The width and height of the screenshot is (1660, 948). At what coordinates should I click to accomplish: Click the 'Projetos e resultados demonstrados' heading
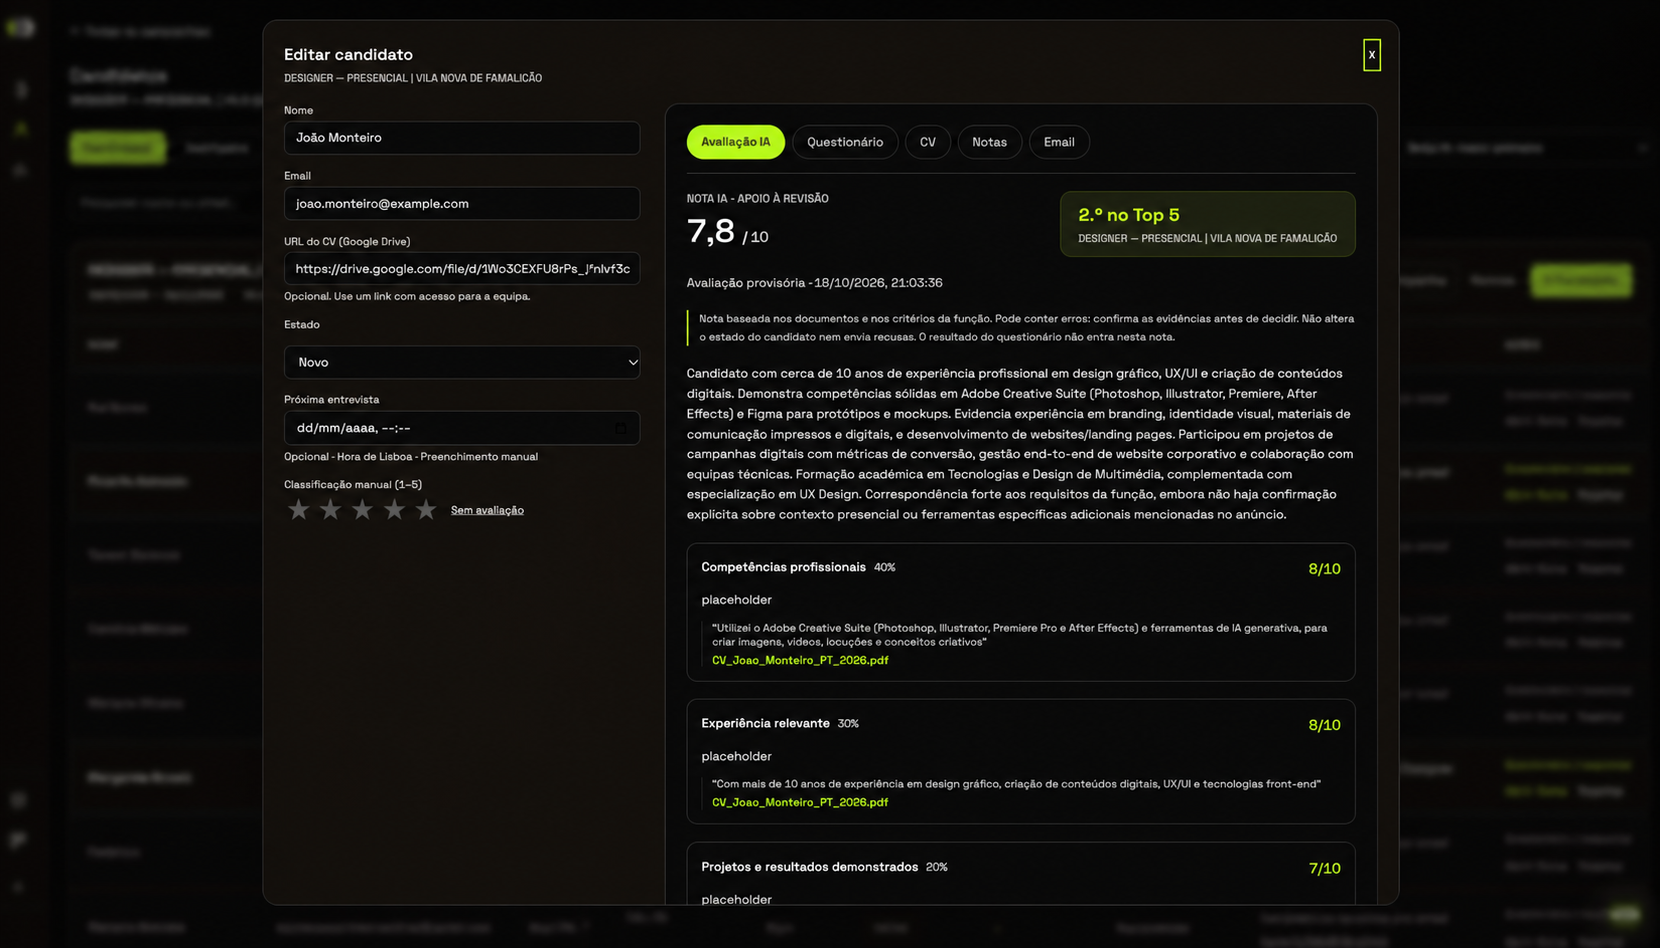click(809, 867)
